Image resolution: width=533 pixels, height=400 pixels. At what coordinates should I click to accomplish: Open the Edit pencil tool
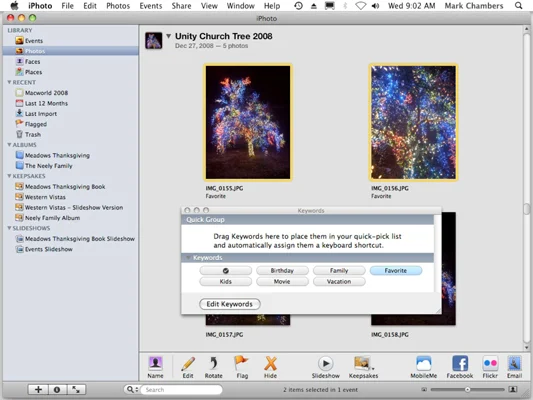pyautogui.click(x=188, y=367)
